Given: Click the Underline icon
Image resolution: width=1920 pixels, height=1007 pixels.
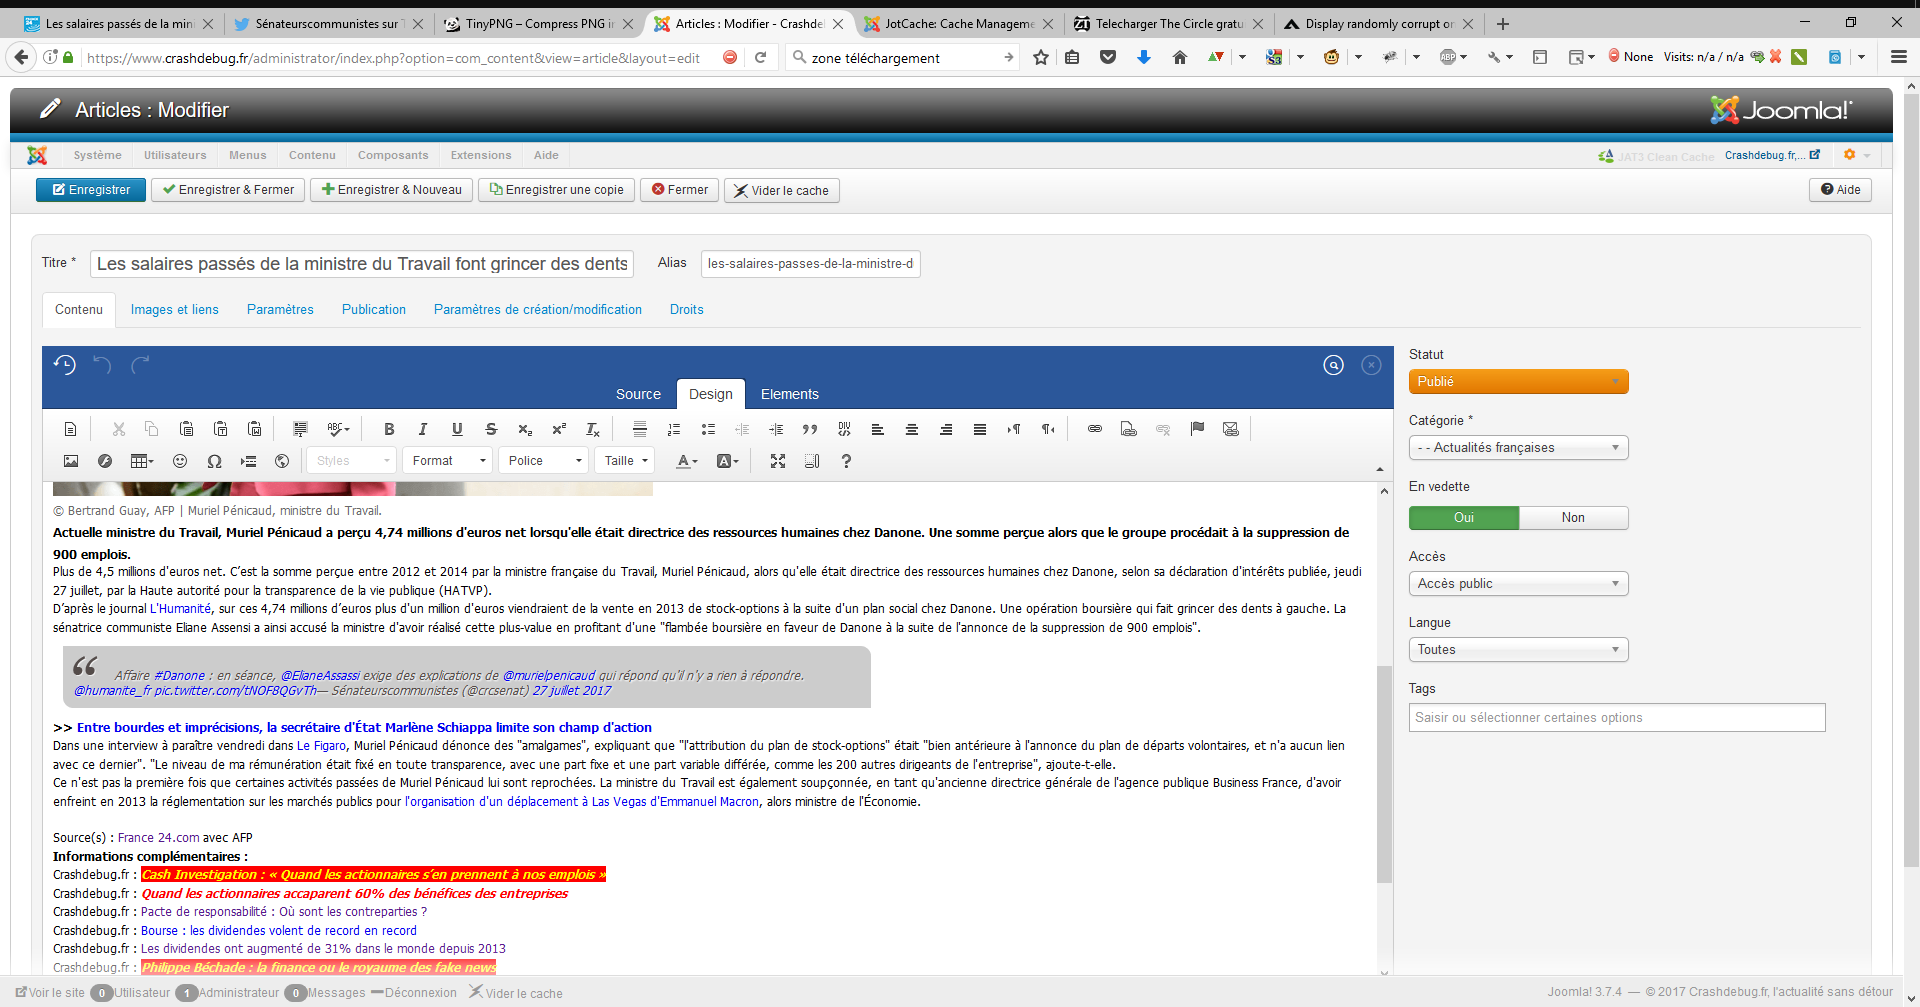Looking at the screenshot, I should point(457,429).
